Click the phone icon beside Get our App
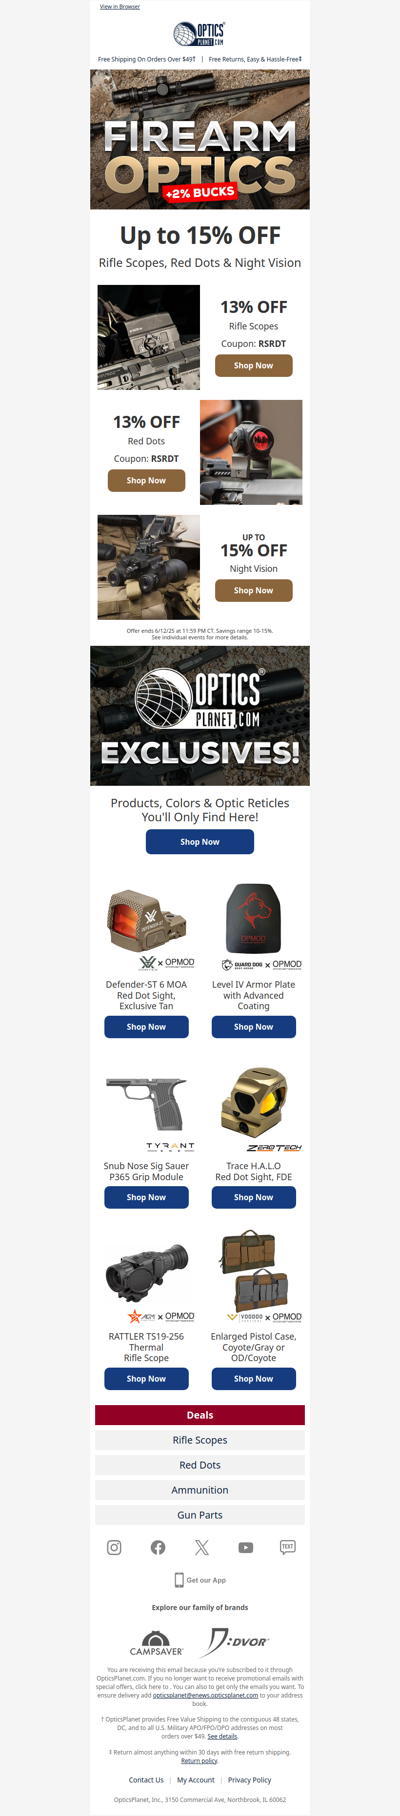 [179, 1580]
